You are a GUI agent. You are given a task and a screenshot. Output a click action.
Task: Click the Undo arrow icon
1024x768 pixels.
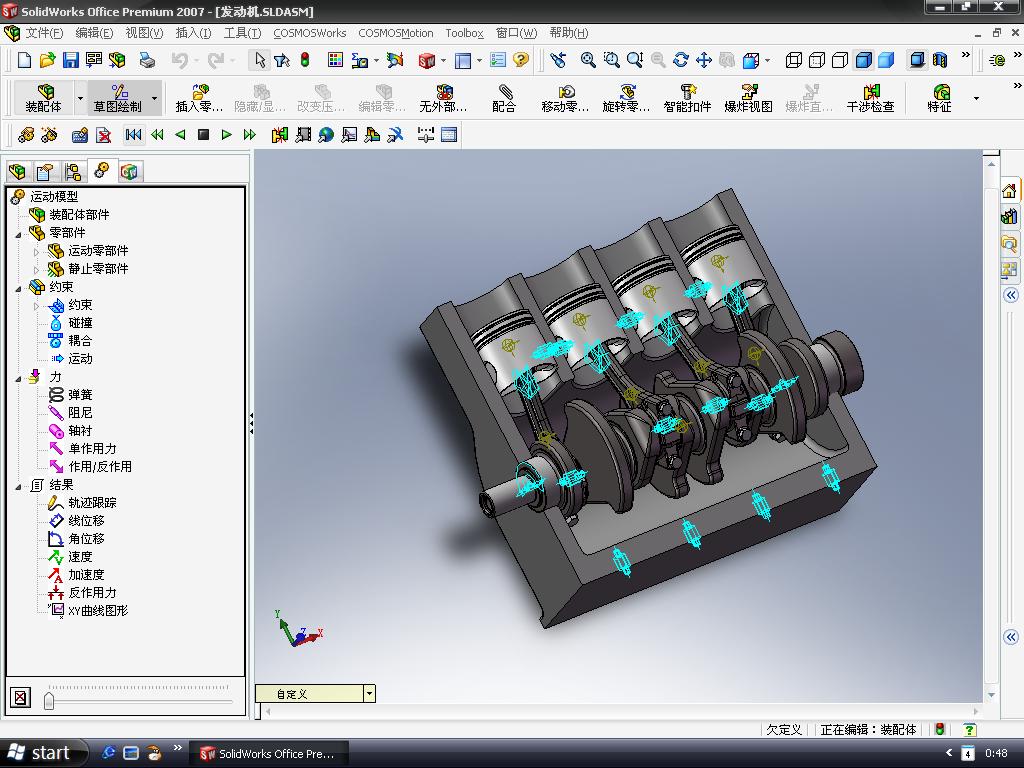coord(179,60)
